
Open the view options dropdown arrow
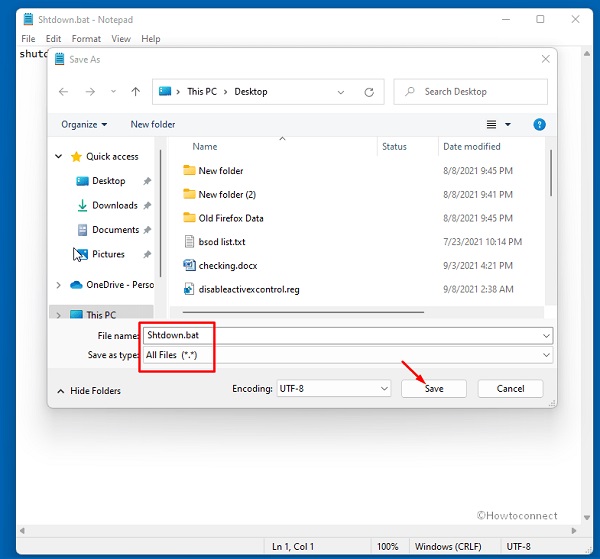(x=508, y=124)
